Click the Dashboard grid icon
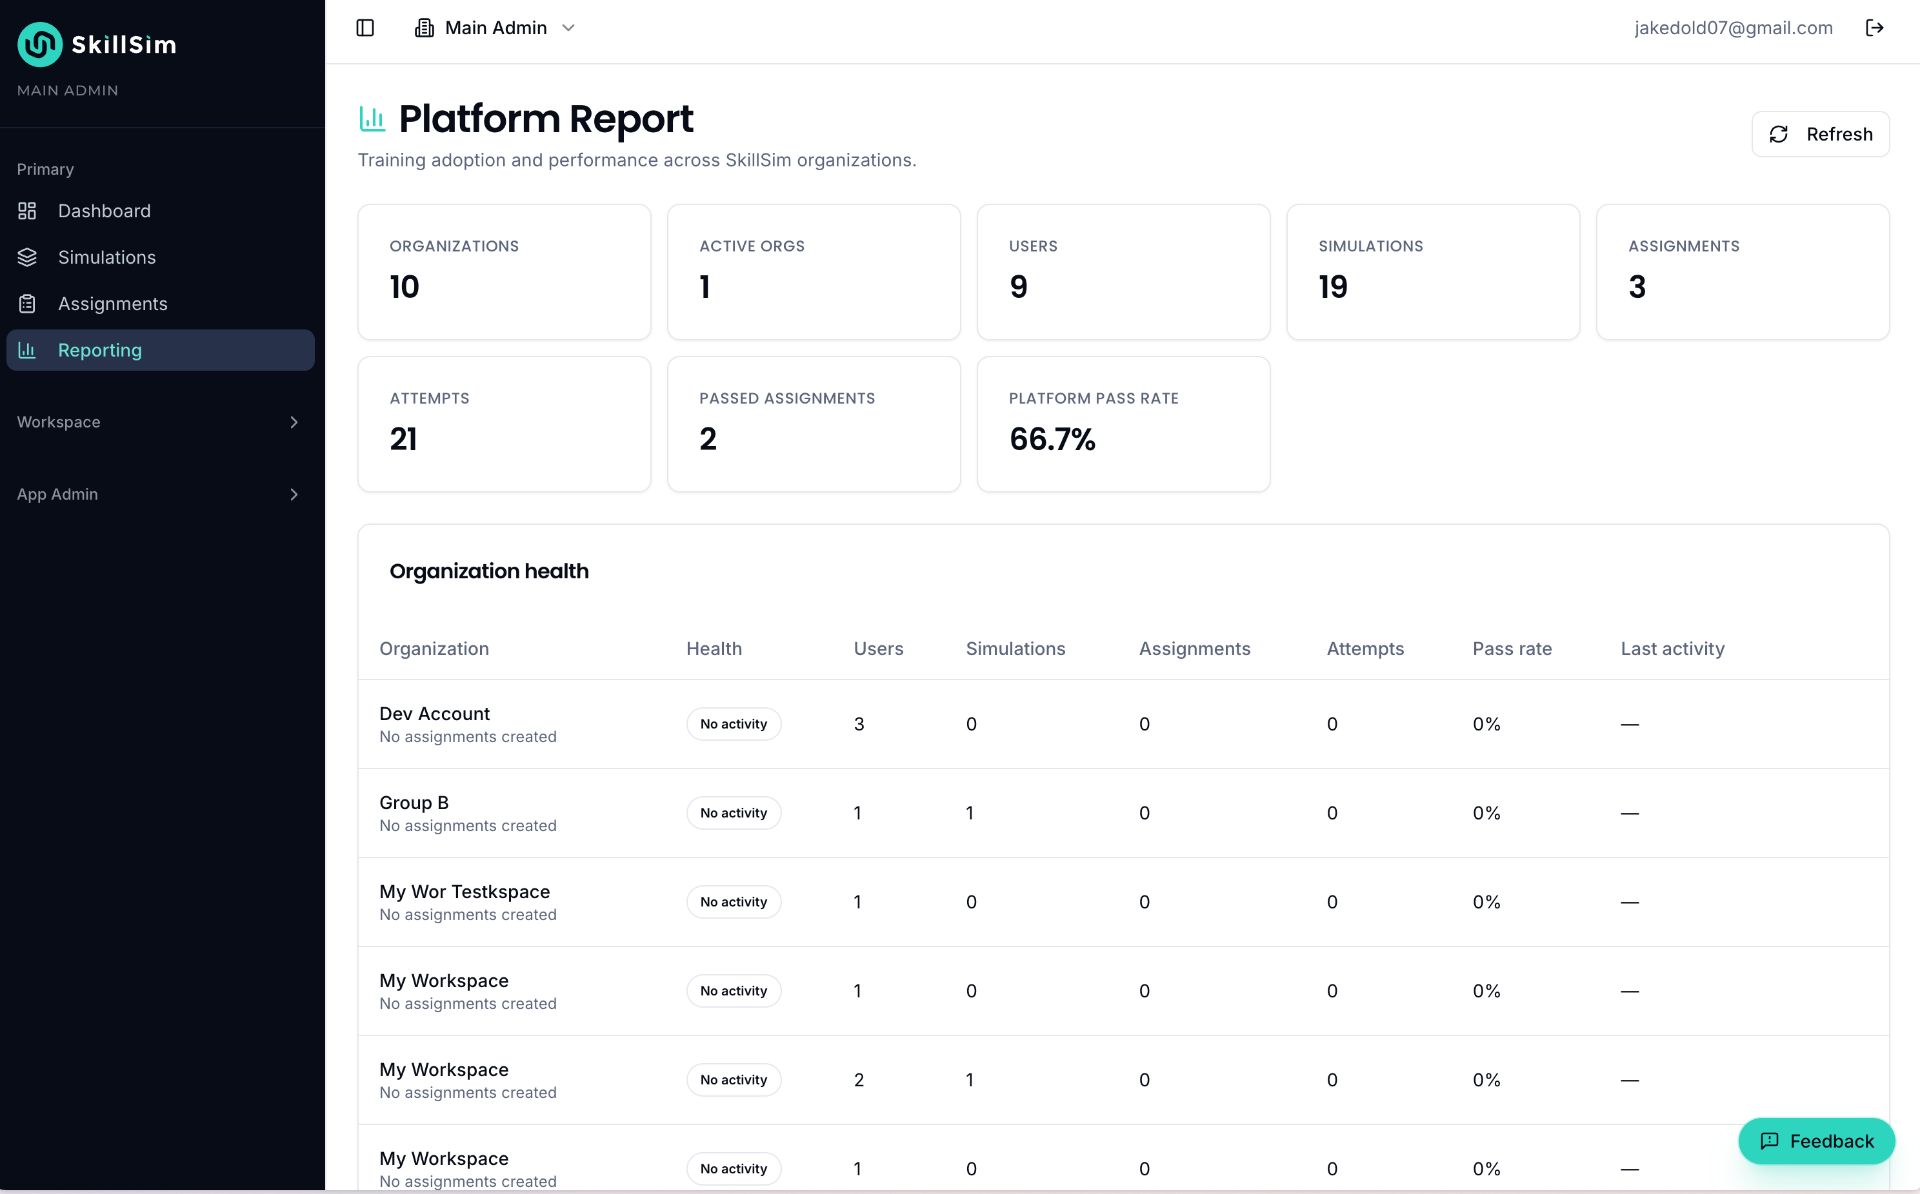Screen dimensions: 1920x1194 (x=27, y=211)
